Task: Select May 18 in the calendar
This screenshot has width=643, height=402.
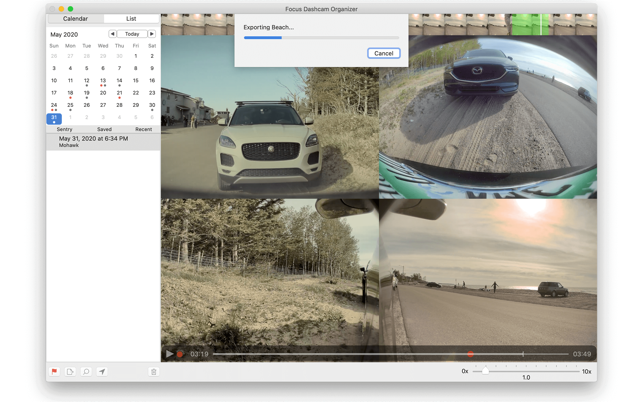Action: pyautogui.click(x=70, y=93)
